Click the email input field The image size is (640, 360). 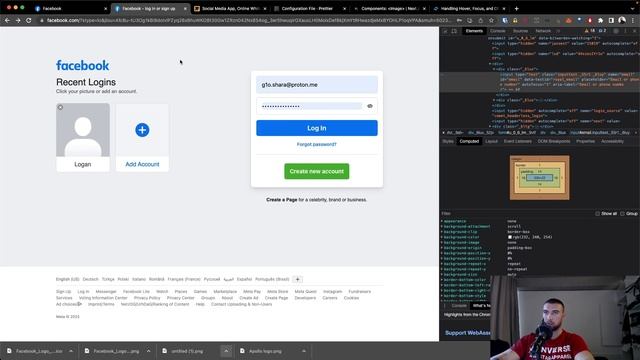click(317, 85)
